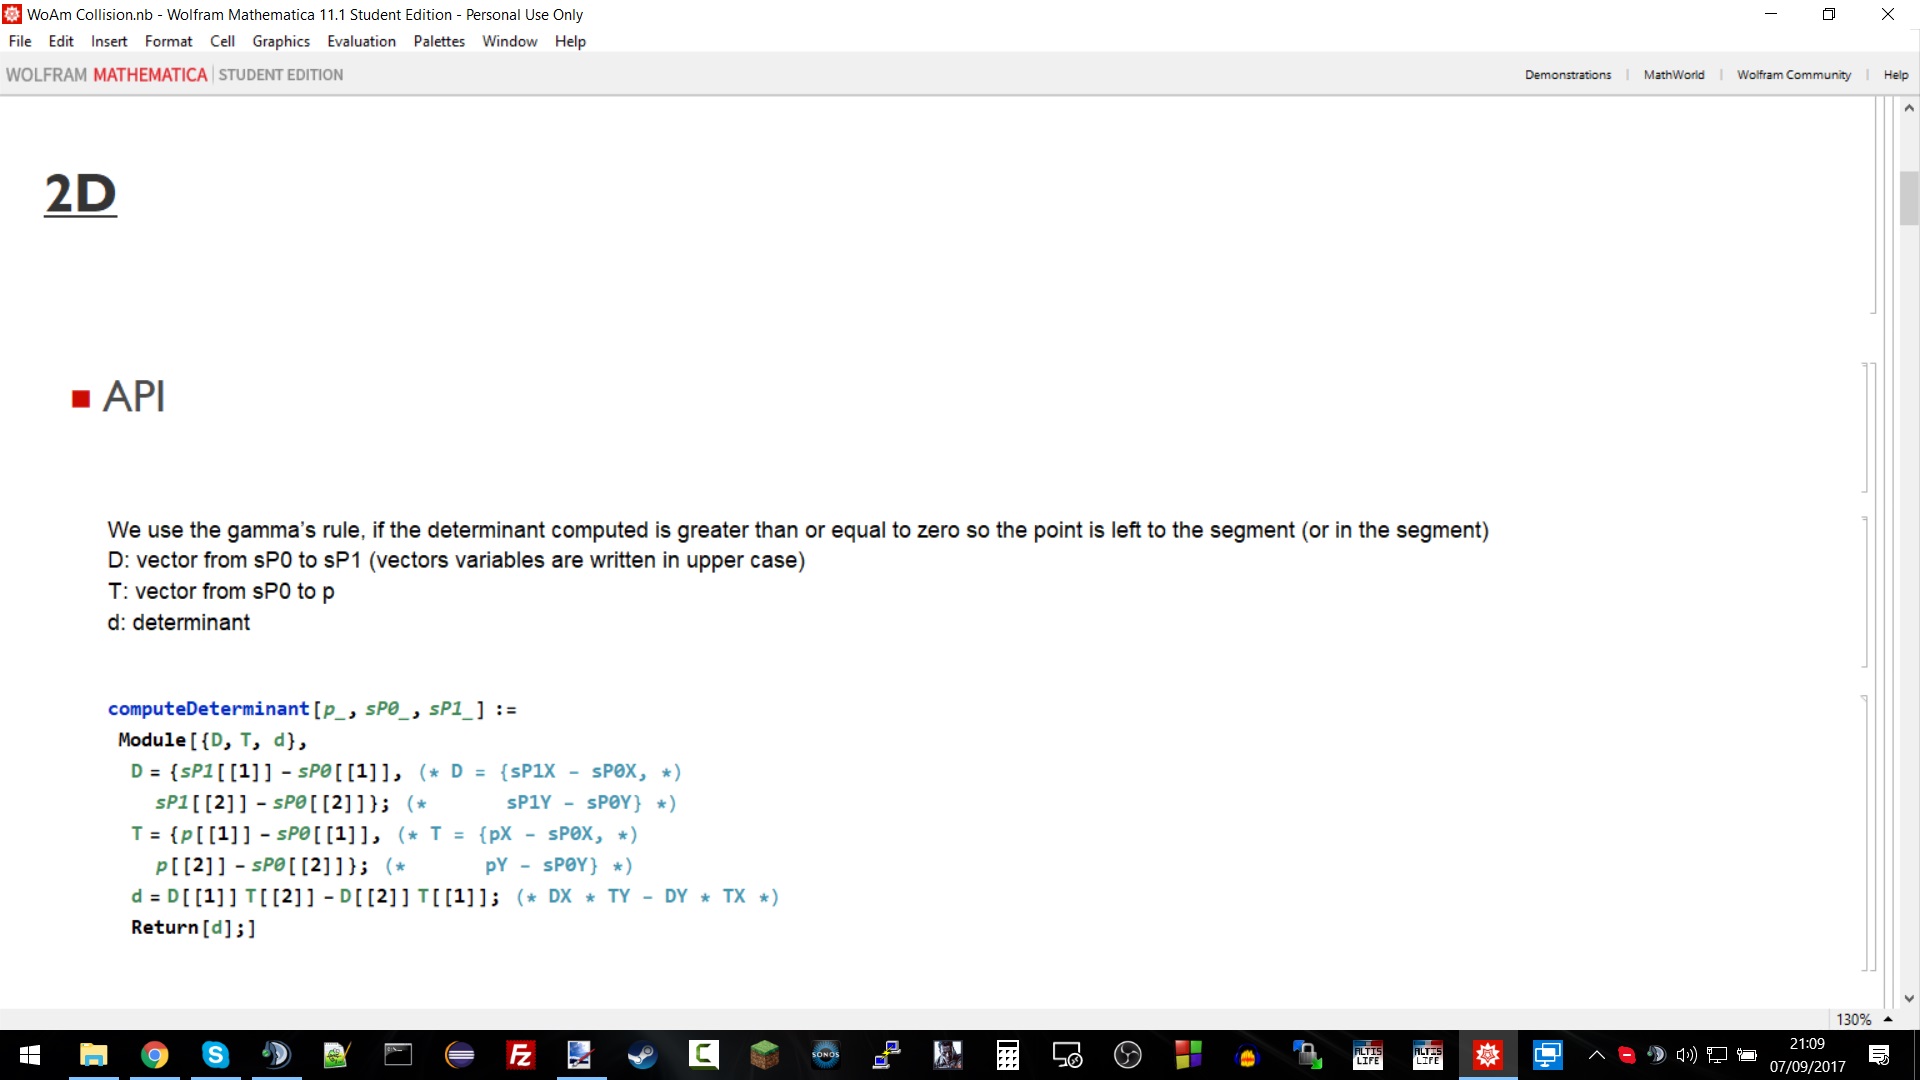The width and height of the screenshot is (1920, 1080).
Task: Click the Mathematica taskbar icon
Action: (x=1487, y=1055)
